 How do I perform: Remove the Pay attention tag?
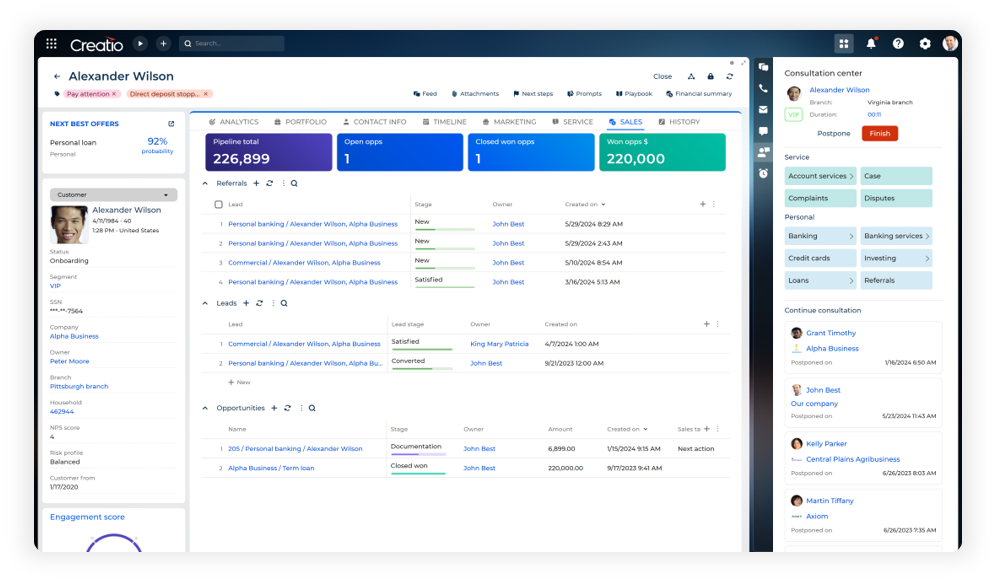tap(114, 94)
